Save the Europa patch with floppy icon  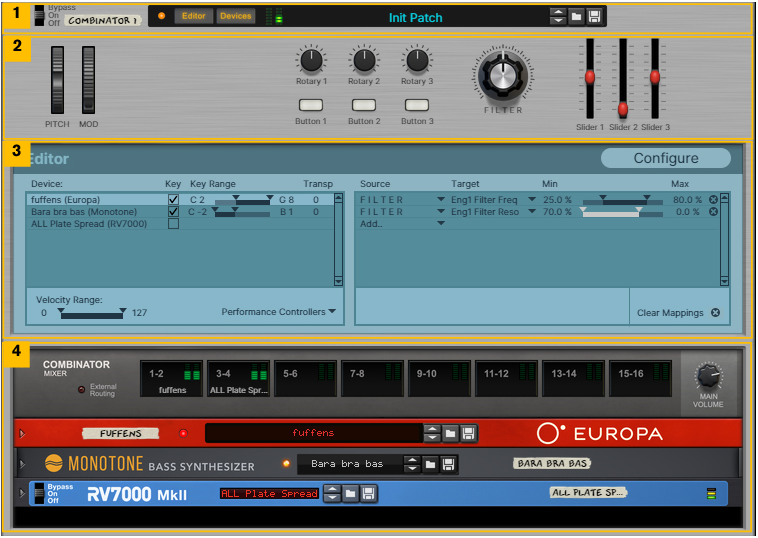pos(469,433)
